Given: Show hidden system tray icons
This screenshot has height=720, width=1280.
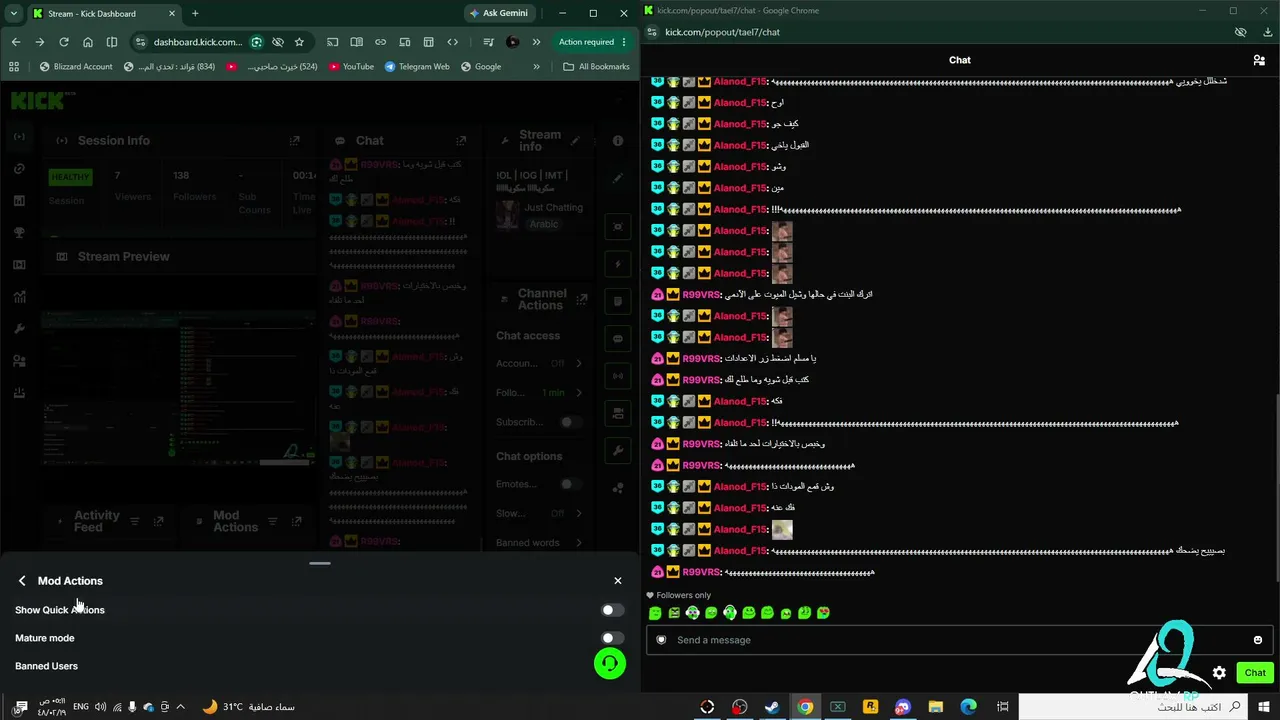Looking at the screenshot, I should 180,707.
